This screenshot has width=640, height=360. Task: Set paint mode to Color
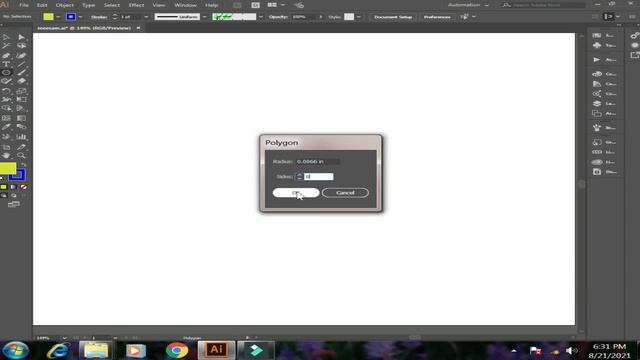coord(4,187)
